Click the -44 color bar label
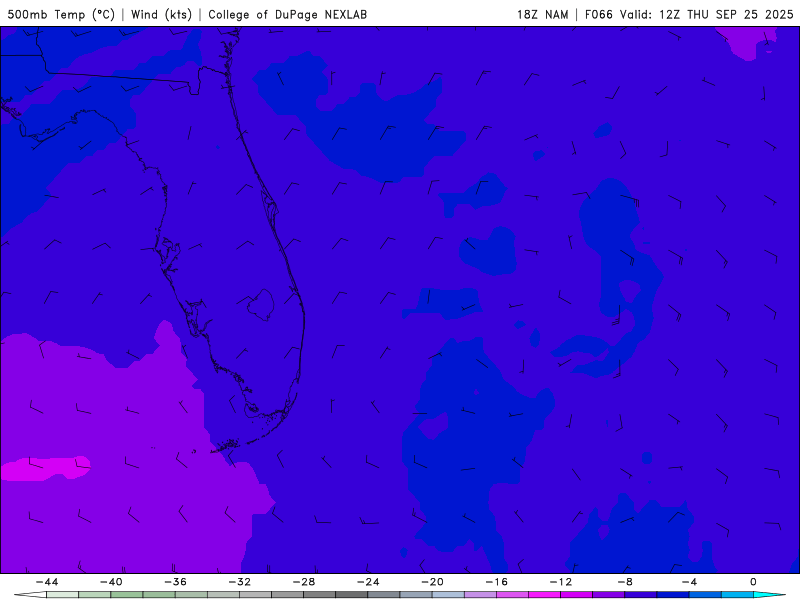This screenshot has height=600, width=800. 47,582
